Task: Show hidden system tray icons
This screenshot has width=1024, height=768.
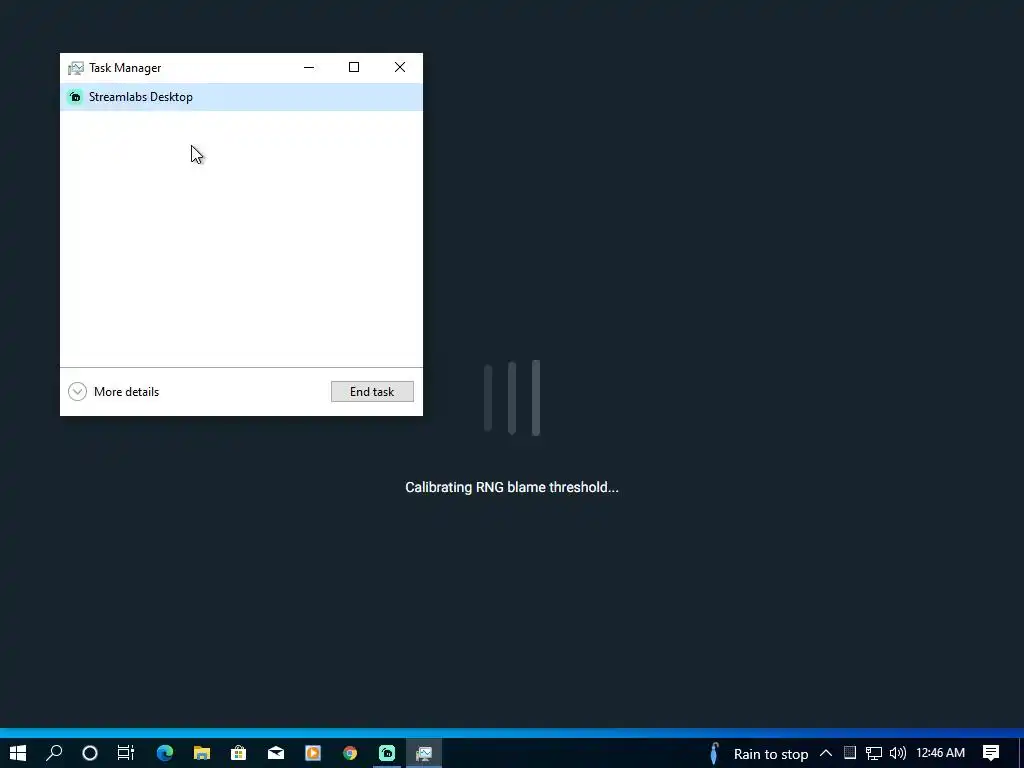Action: pyautogui.click(x=826, y=753)
